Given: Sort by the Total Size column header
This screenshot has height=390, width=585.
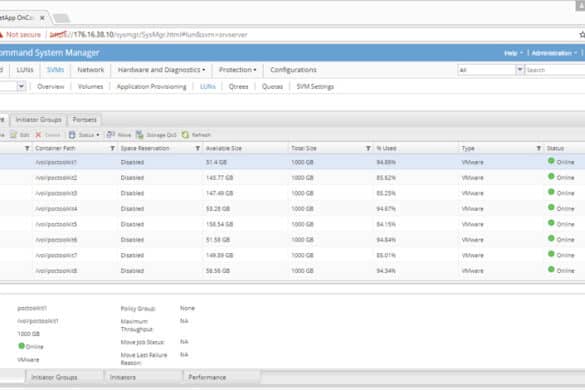Looking at the screenshot, I should [304, 149].
